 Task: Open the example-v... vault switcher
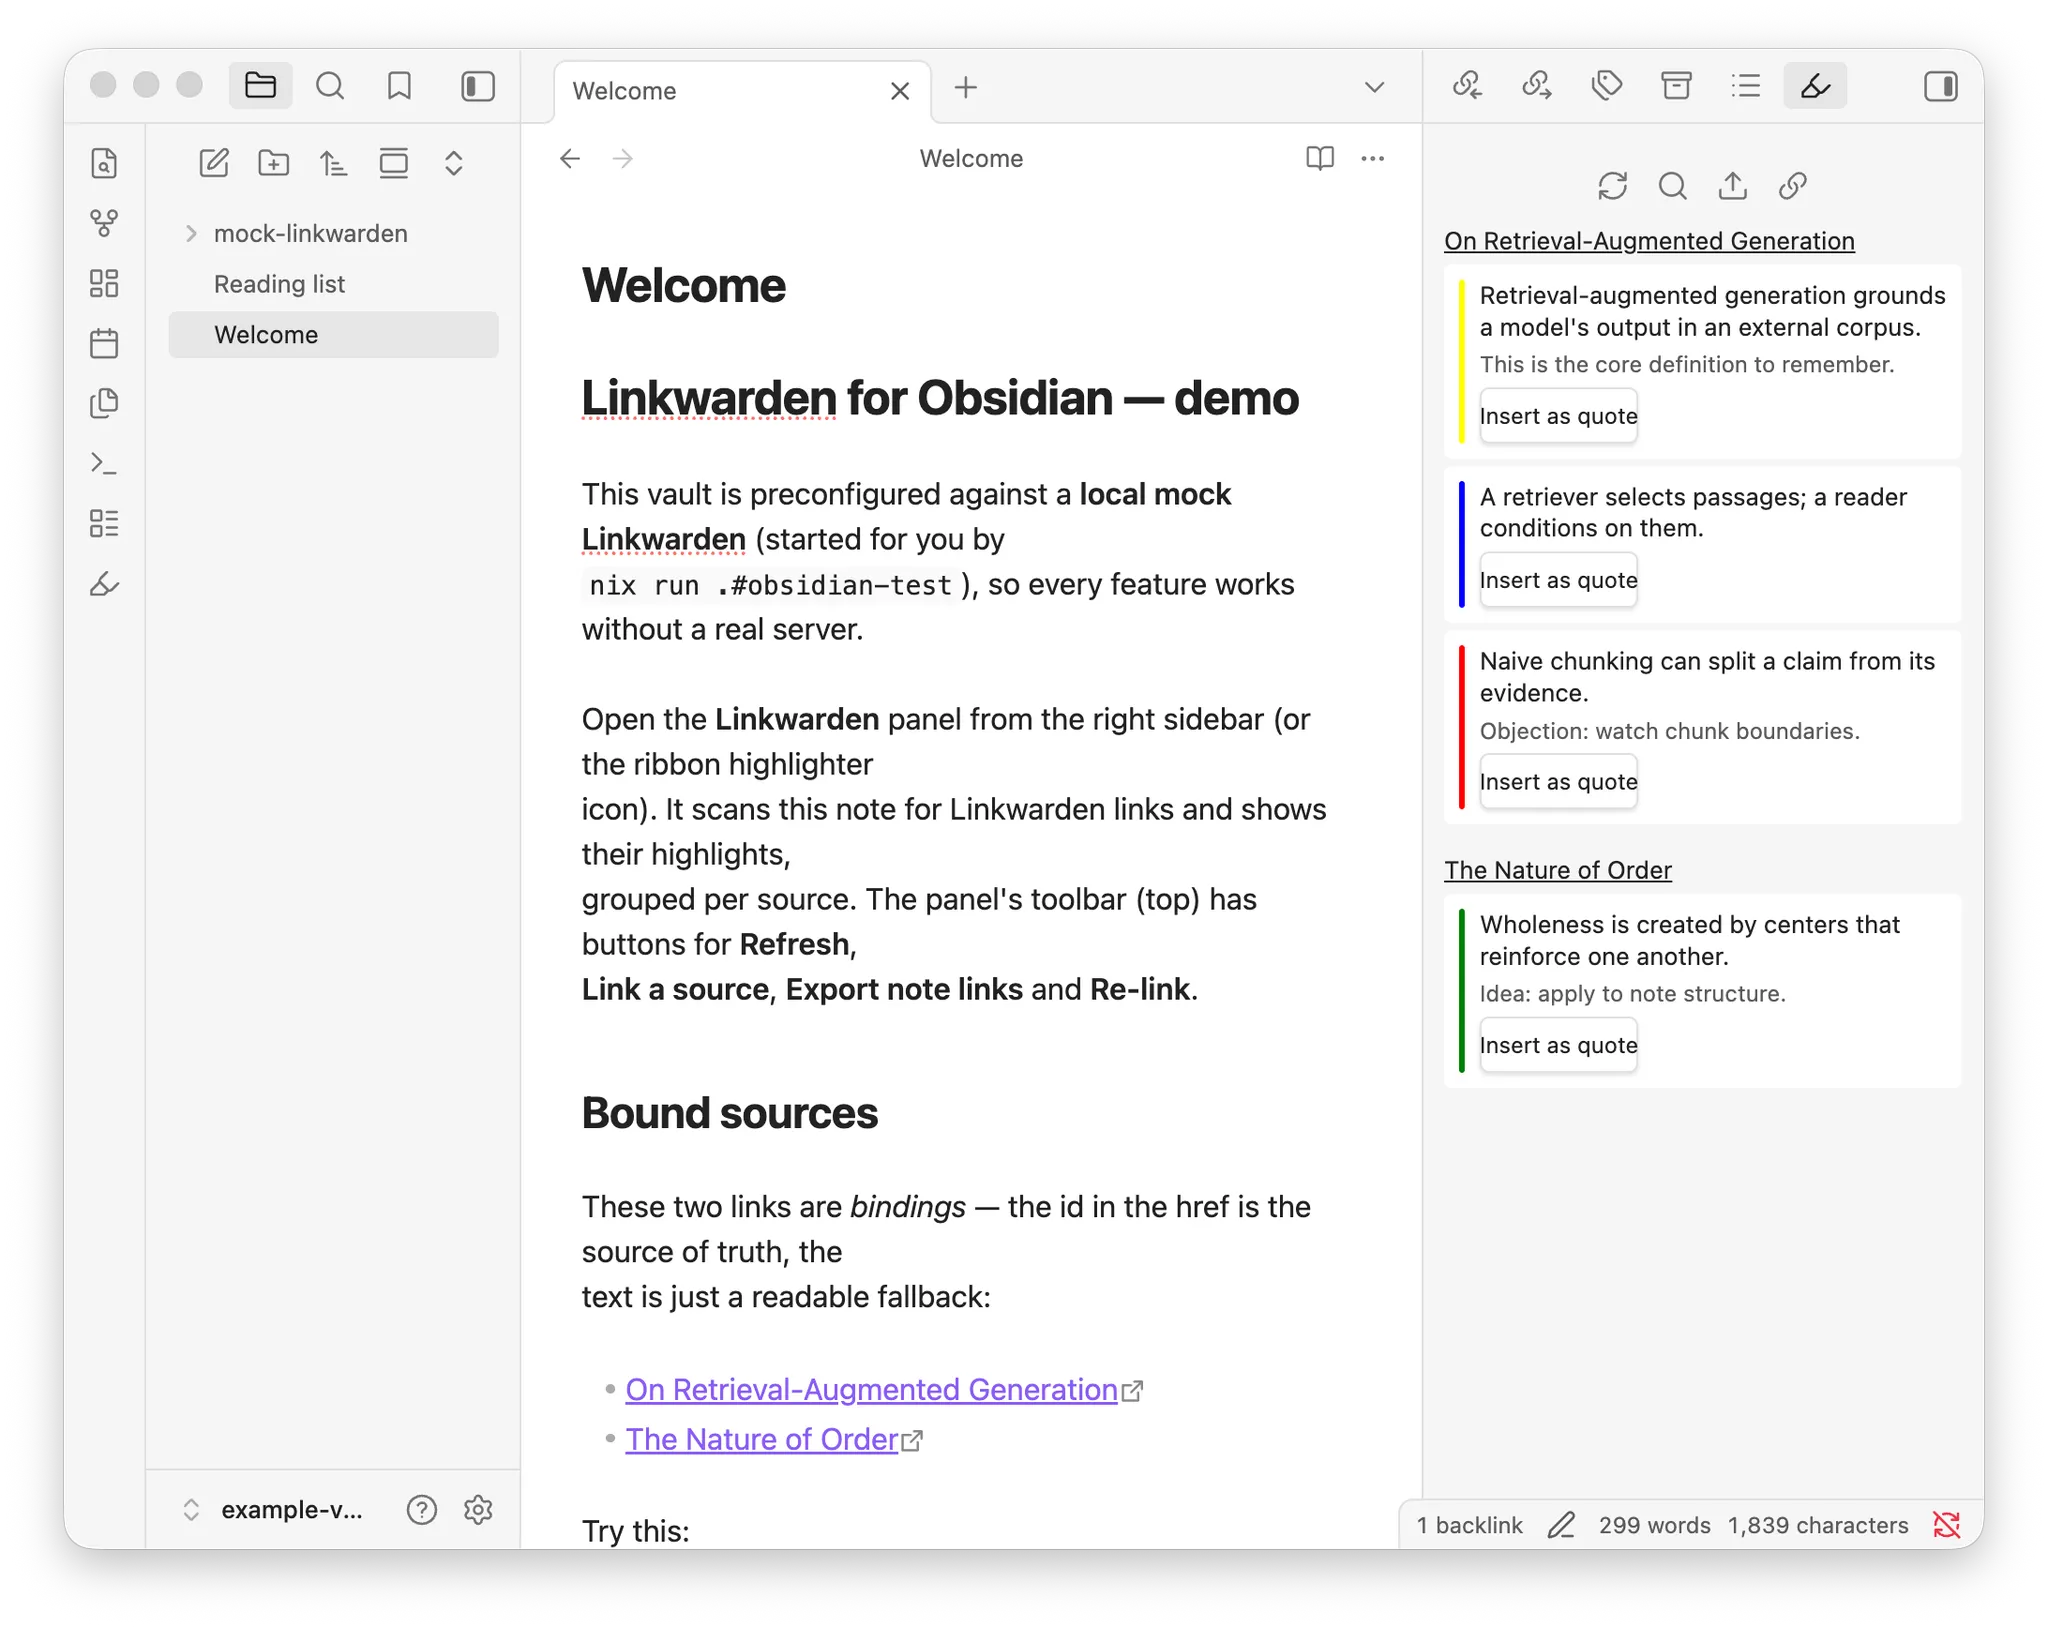point(272,1510)
